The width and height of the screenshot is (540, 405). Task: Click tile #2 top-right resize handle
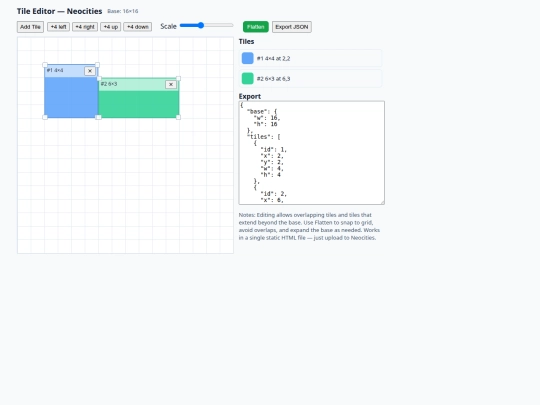pos(178,78)
